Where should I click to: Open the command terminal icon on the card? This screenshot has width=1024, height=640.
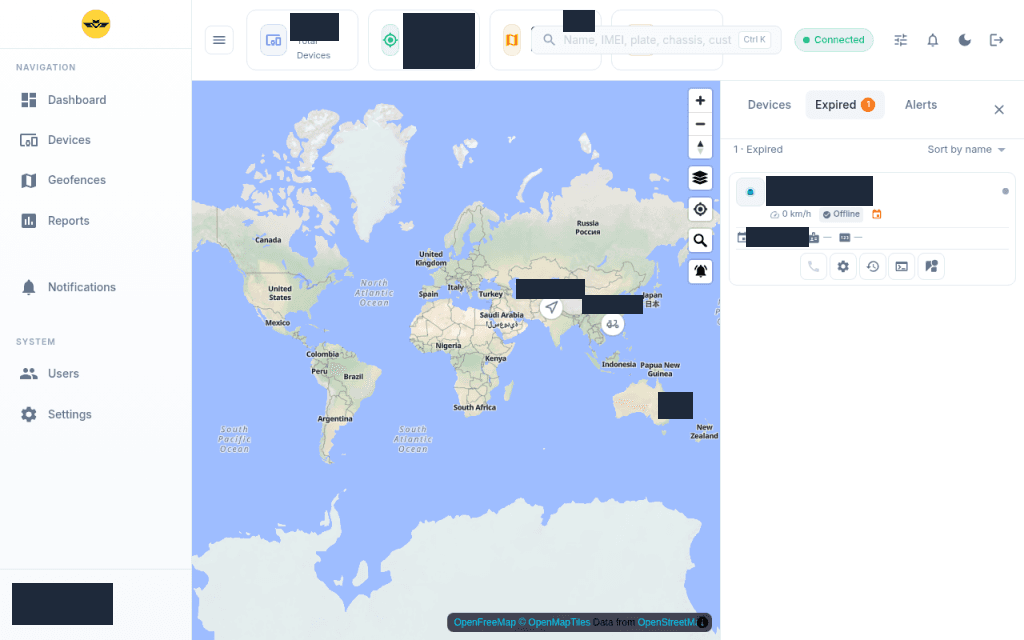click(x=902, y=266)
